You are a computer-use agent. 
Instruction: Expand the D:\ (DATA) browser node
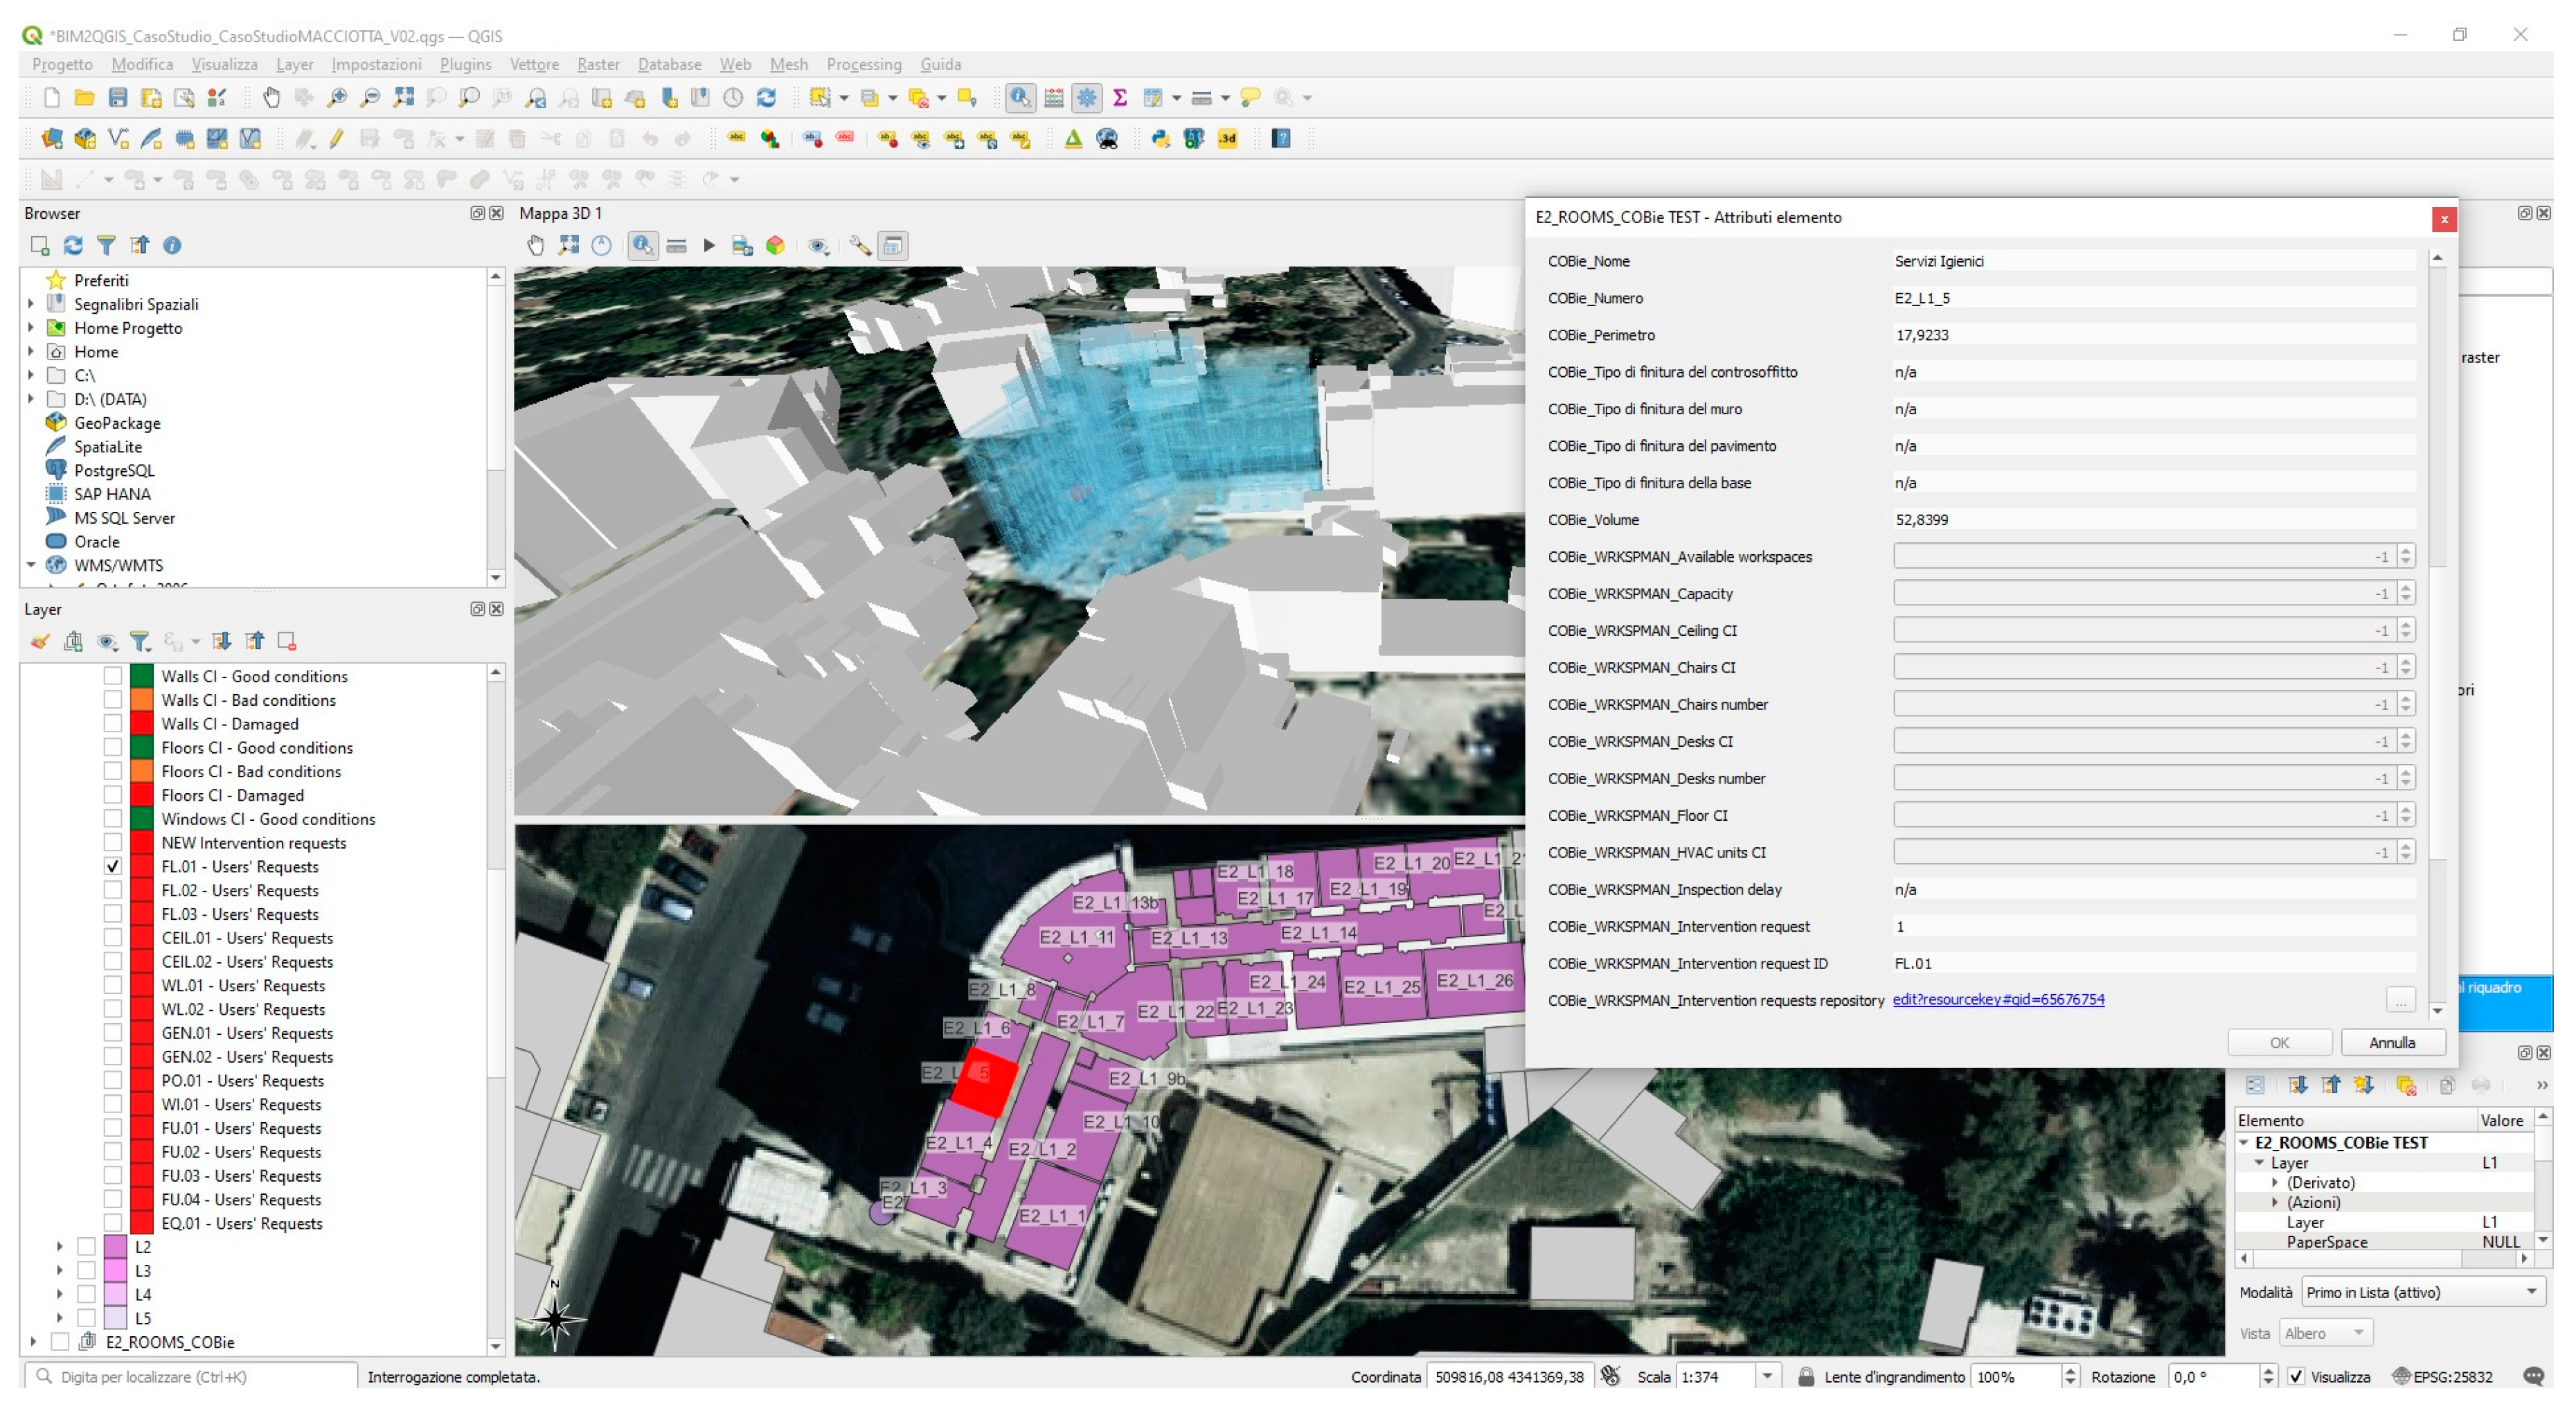[x=31, y=399]
